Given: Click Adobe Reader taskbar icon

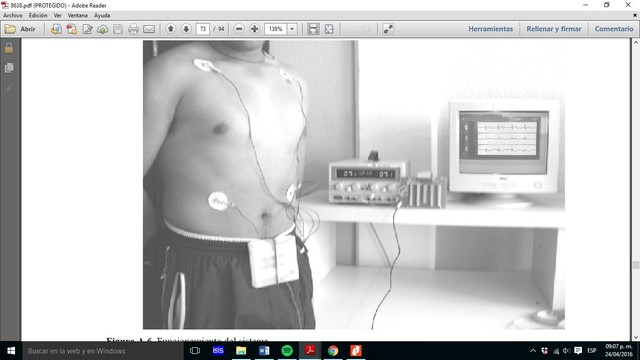Looking at the screenshot, I should [310, 351].
